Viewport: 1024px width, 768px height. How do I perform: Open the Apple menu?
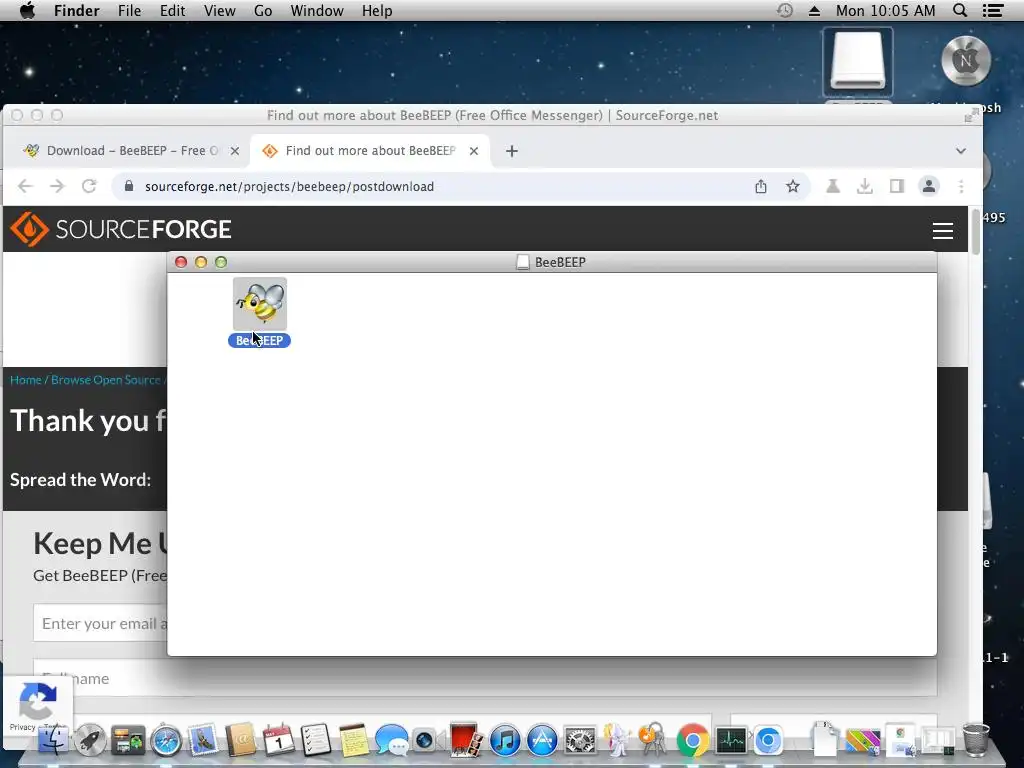[x=27, y=10]
